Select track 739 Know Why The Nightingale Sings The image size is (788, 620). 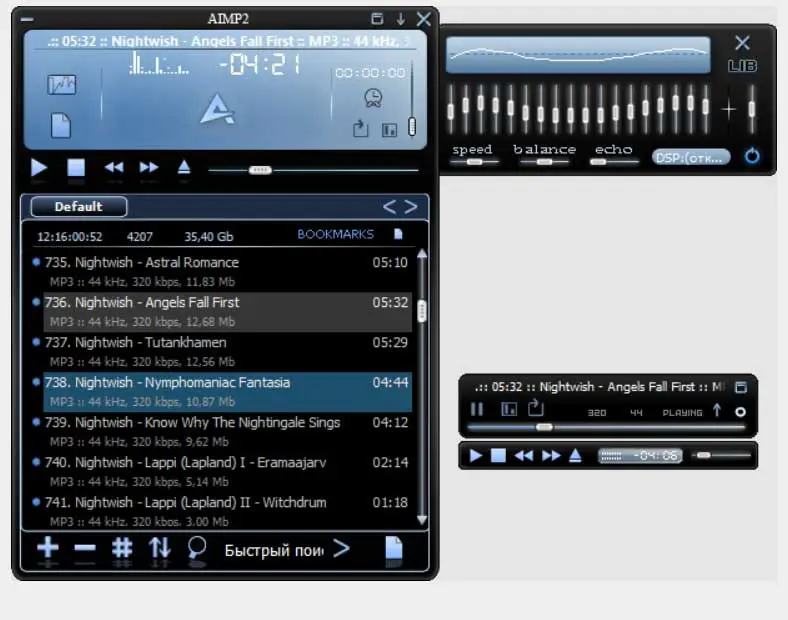click(x=227, y=432)
